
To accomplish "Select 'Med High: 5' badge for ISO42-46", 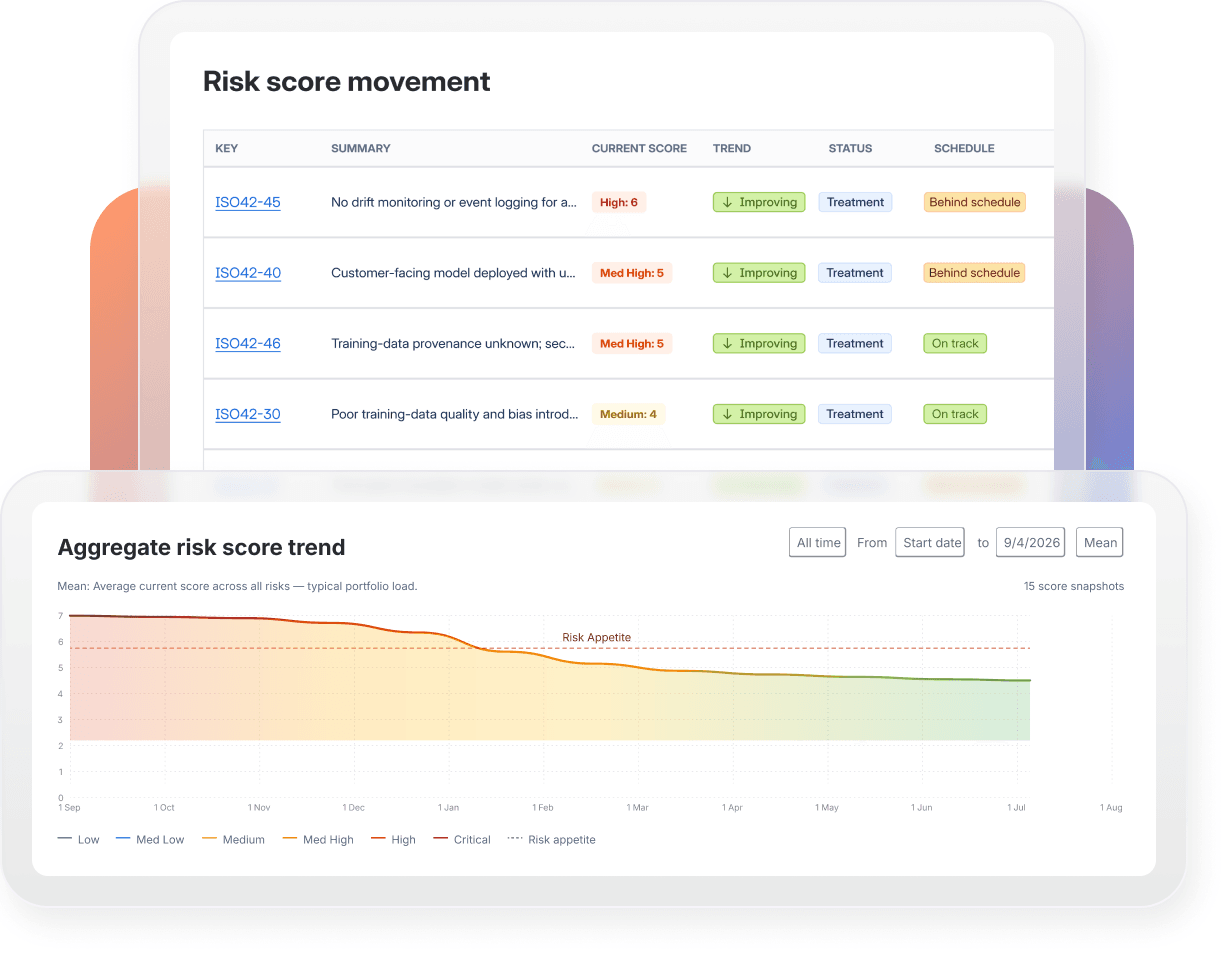I will point(632,343).
